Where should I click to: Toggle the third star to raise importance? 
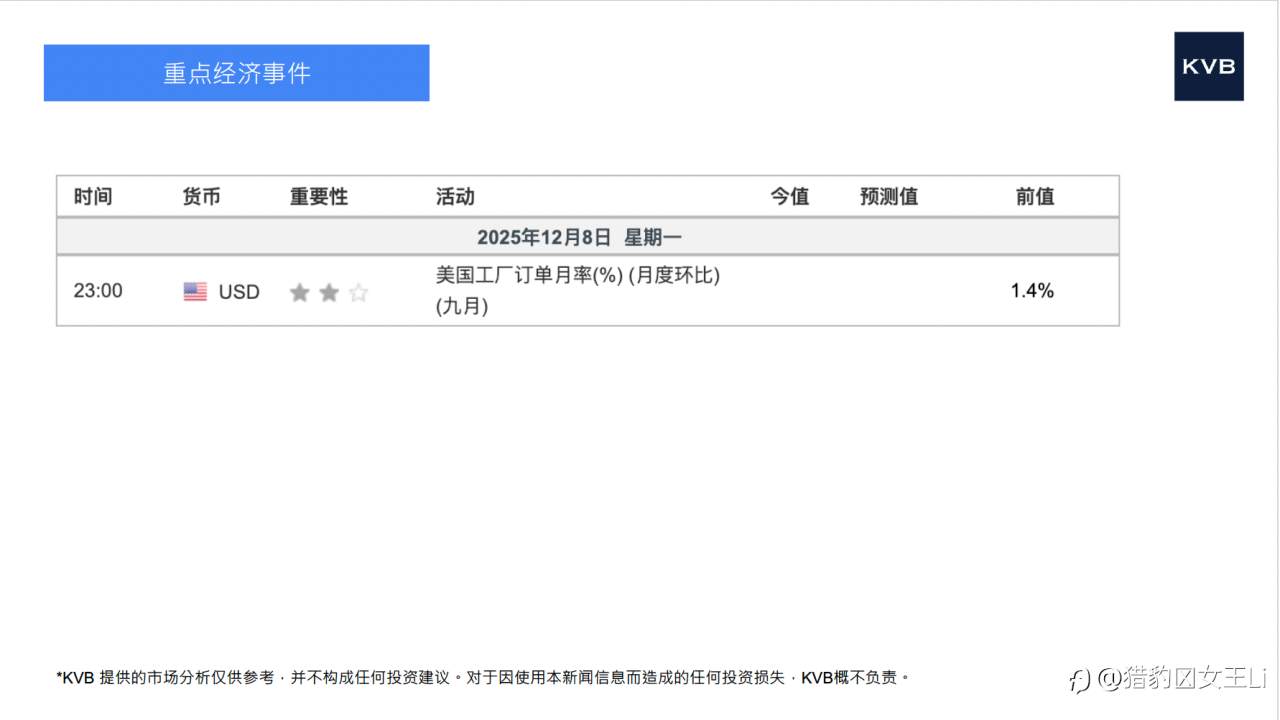click(x=357, y=291)
